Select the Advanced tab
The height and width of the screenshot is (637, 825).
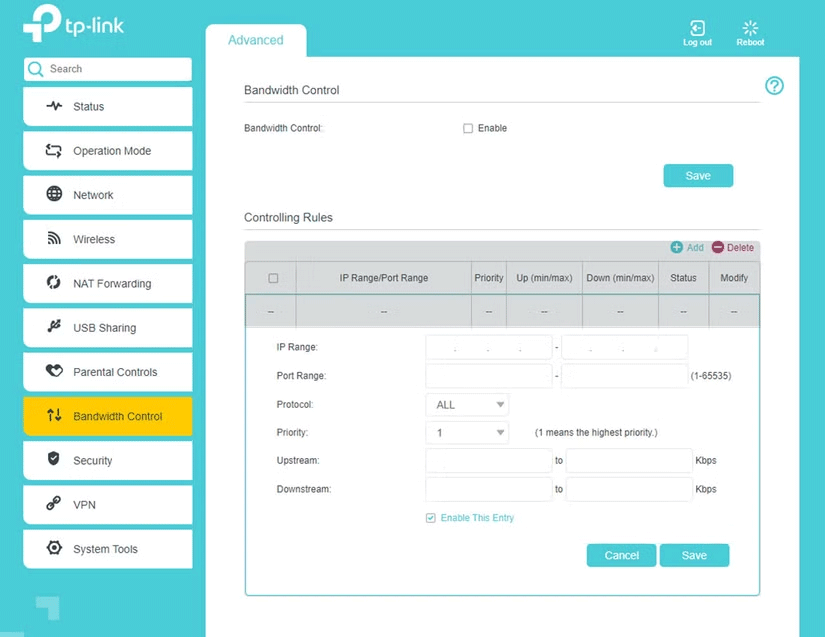pos(256,40)
